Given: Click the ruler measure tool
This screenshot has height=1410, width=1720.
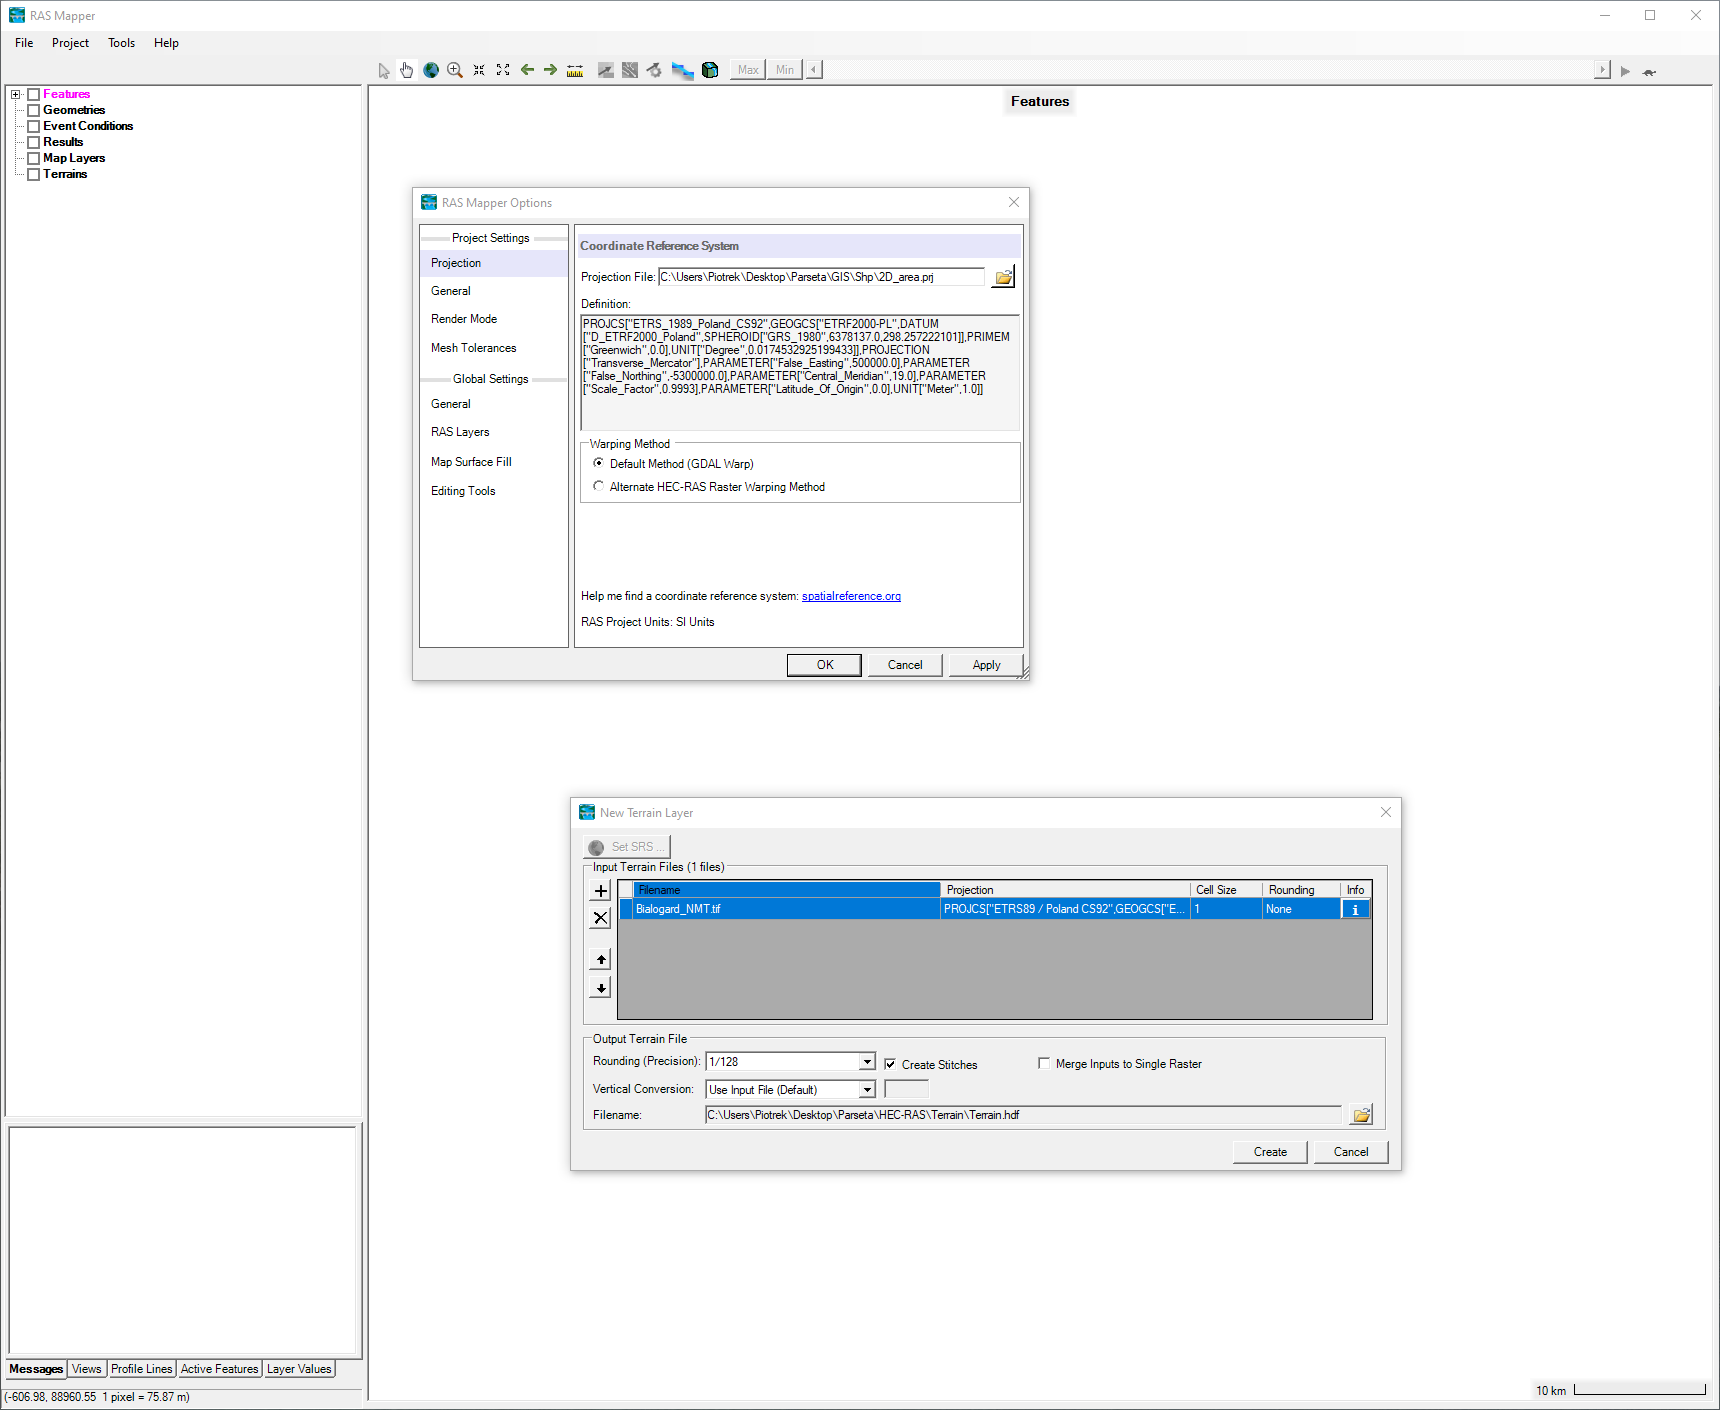Looking at the screenshot, I should click(x=575, y=70).
